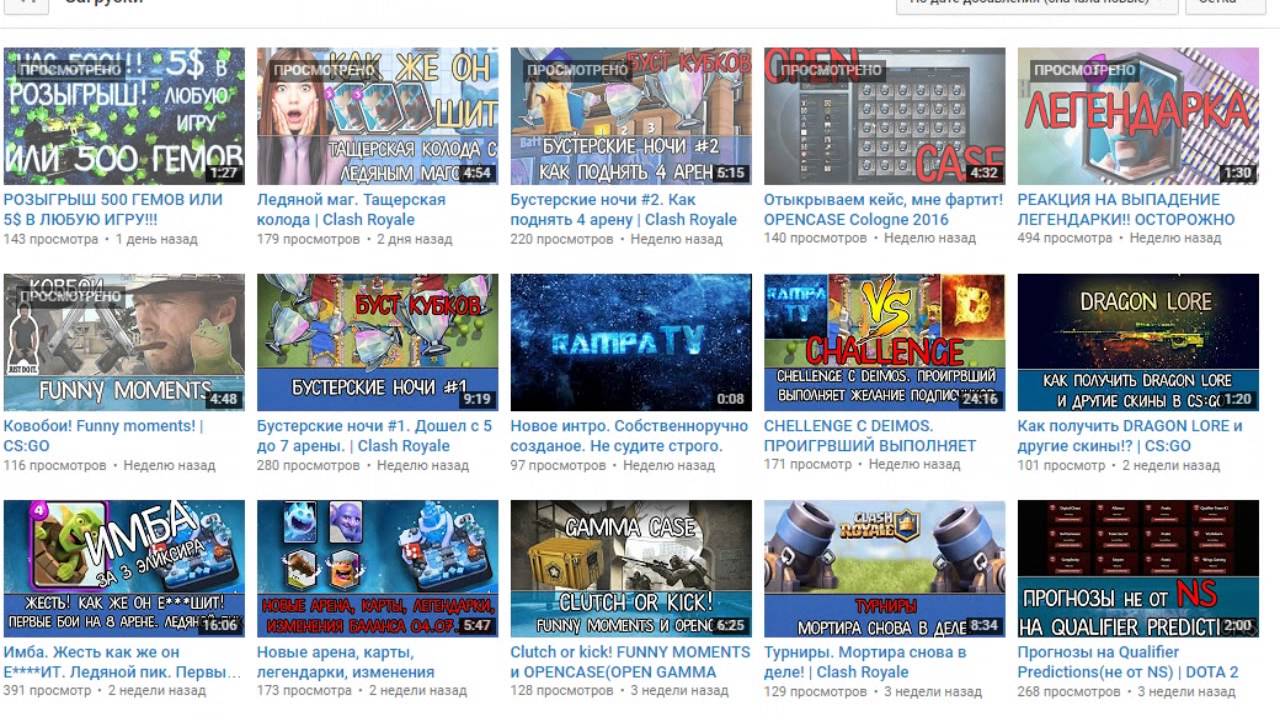Open the Прогнозы не от NS thumbnail
Screen dimensions: 1280x720
point(1138,568)
